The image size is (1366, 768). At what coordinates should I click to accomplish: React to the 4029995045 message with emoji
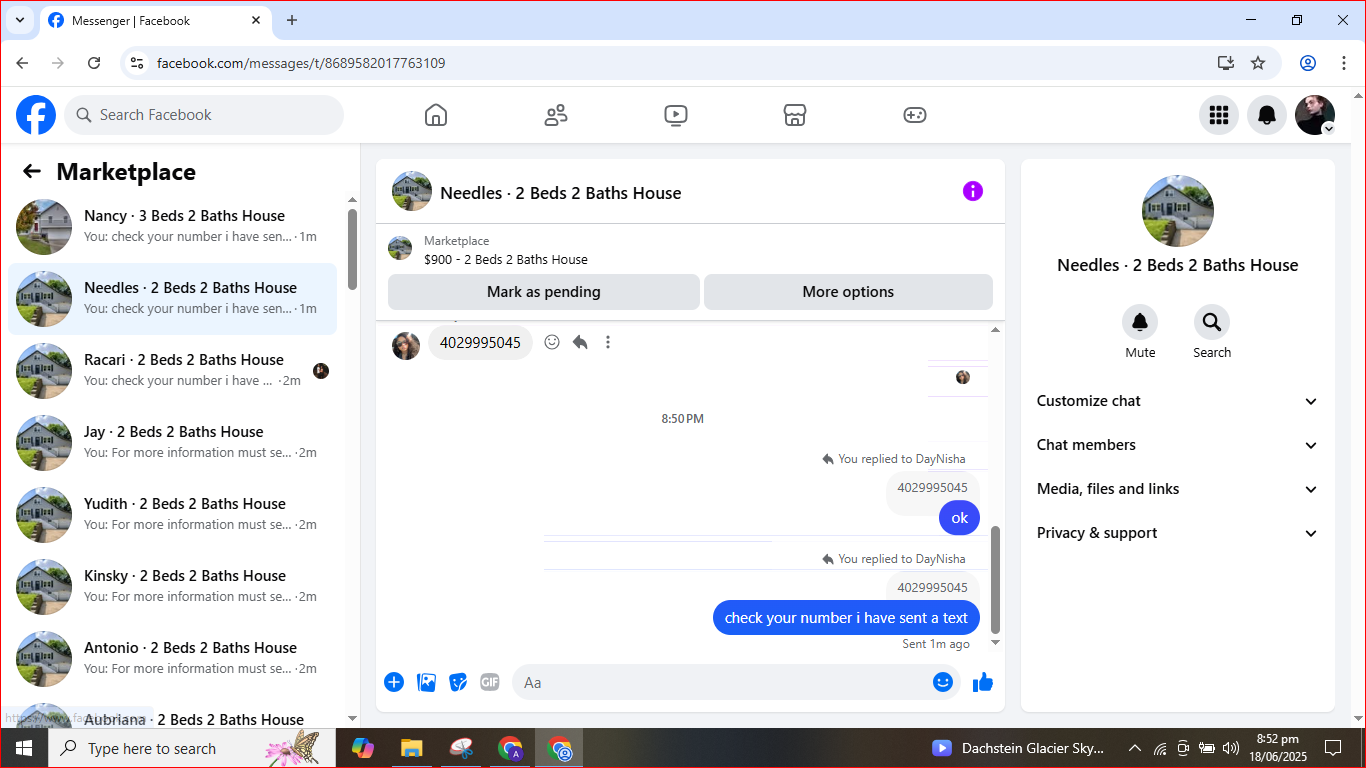tap(552, 342)
